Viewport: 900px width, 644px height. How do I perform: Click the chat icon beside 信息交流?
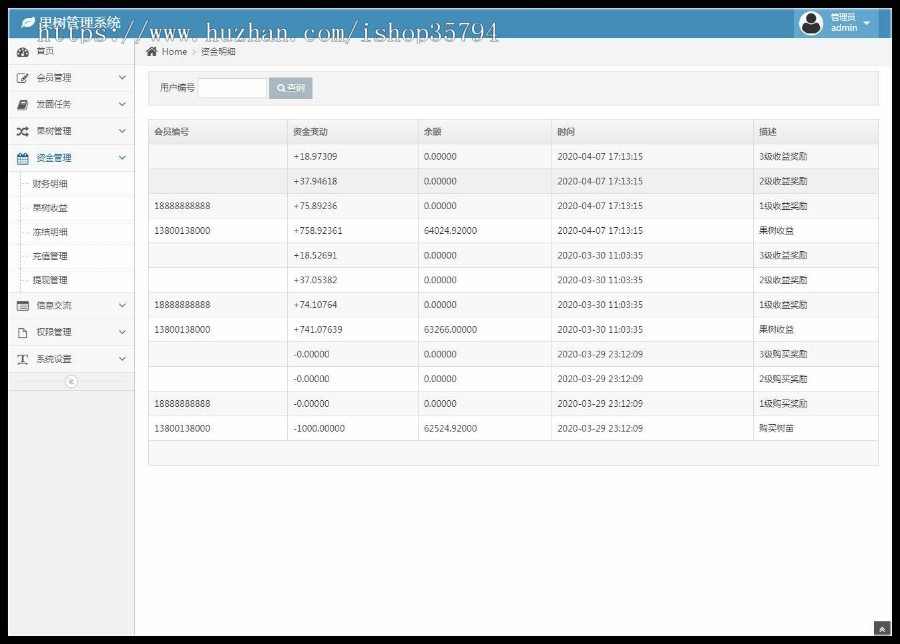[24, 305]
